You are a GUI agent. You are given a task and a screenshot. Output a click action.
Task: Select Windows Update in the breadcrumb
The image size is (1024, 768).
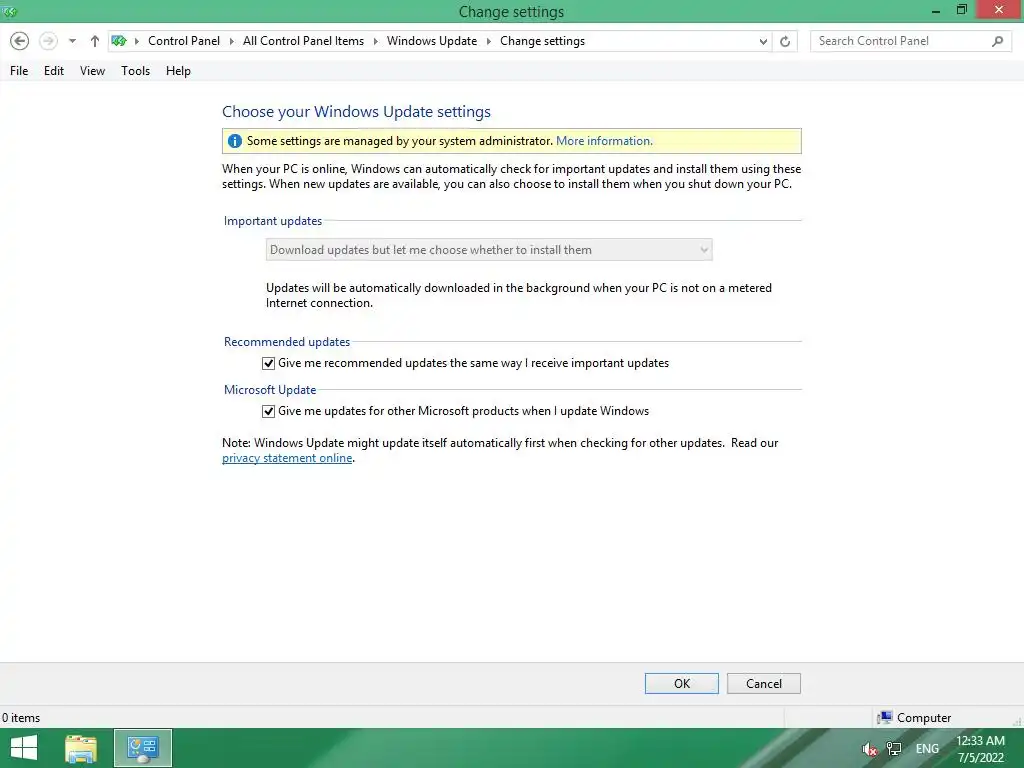[432, 41]
